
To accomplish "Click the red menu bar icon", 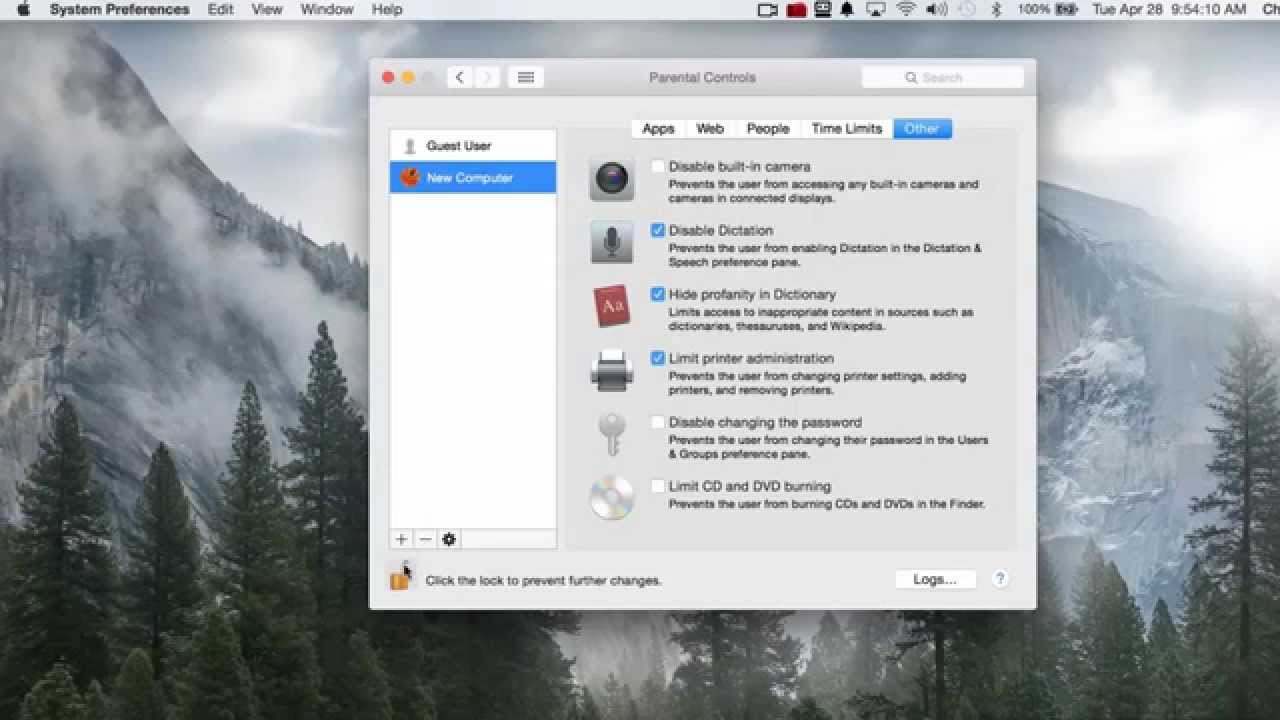I will (797, 10).
